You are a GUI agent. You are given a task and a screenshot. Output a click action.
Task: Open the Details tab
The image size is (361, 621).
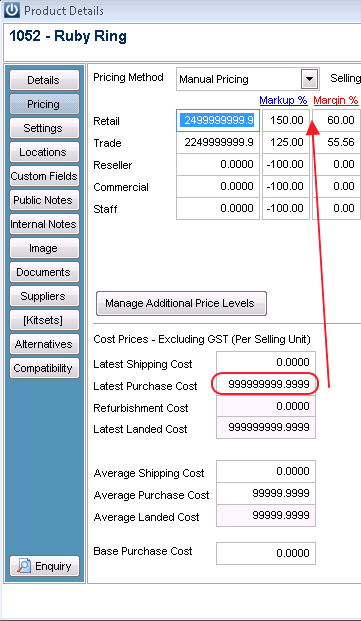pos(44,80)
